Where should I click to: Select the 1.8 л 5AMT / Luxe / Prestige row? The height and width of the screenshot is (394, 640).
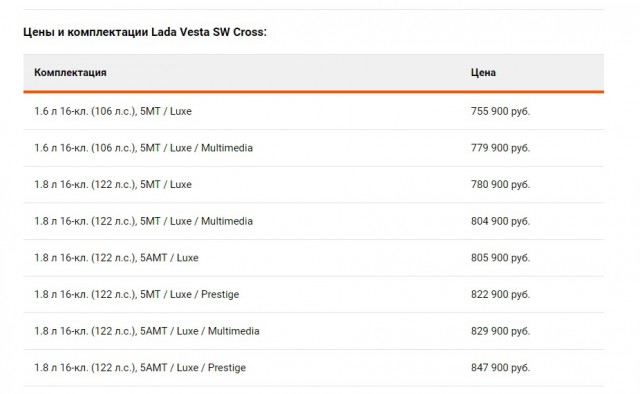pyautogui.click(x=313, y=368)
